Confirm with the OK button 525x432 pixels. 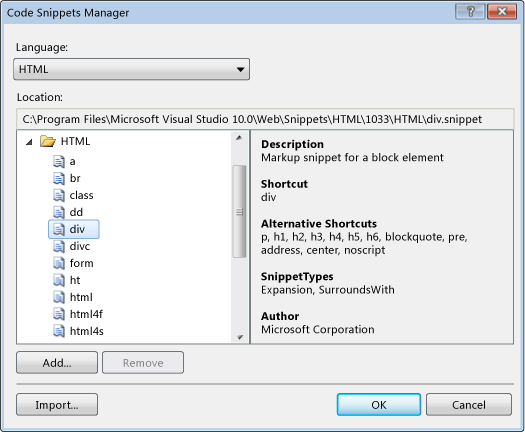pos(379,405)
